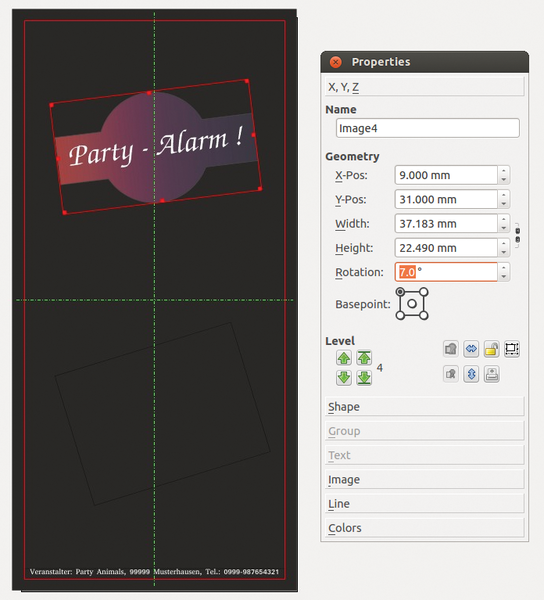Toggle the width-height proportion chain link
This screenshot has width=544, height=600.
[517, 235]
